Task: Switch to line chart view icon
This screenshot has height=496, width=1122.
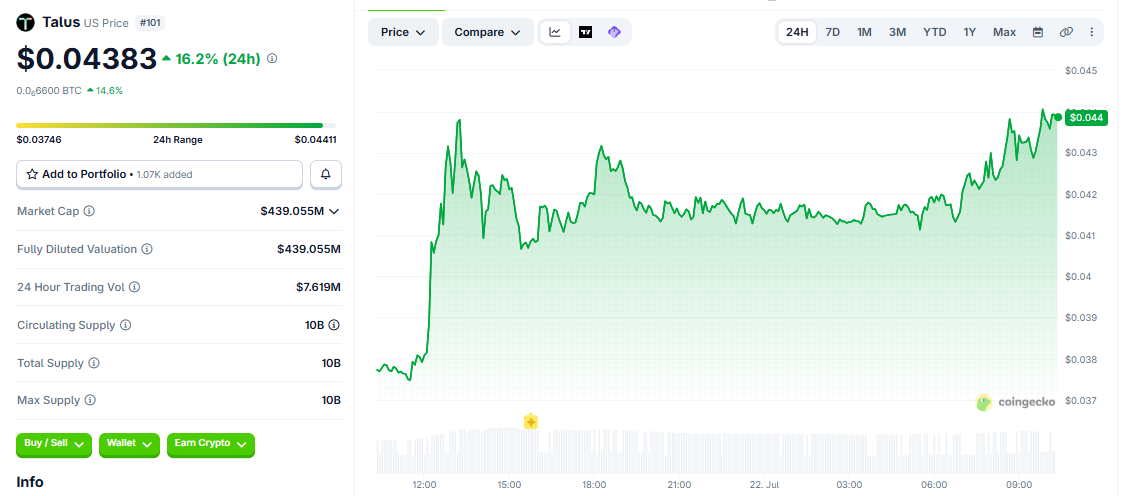Action: (555, 32)
